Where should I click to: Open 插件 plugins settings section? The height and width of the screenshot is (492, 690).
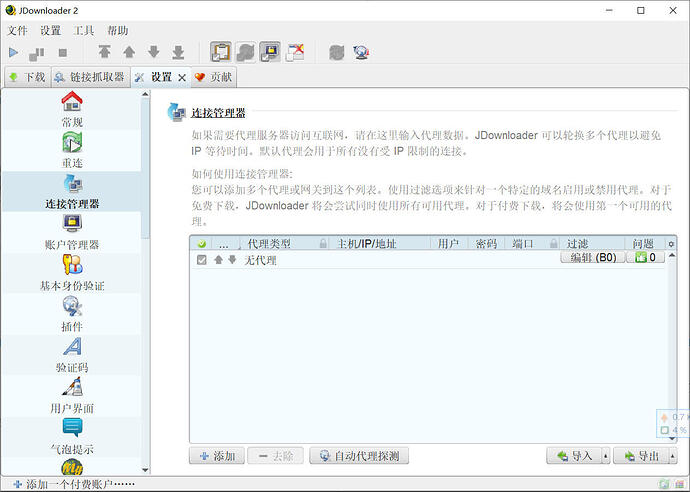click(72, 314)
